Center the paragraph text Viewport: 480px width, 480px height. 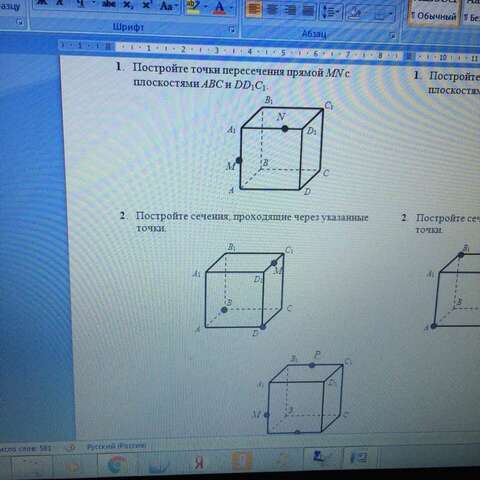[x=272, y=10]
